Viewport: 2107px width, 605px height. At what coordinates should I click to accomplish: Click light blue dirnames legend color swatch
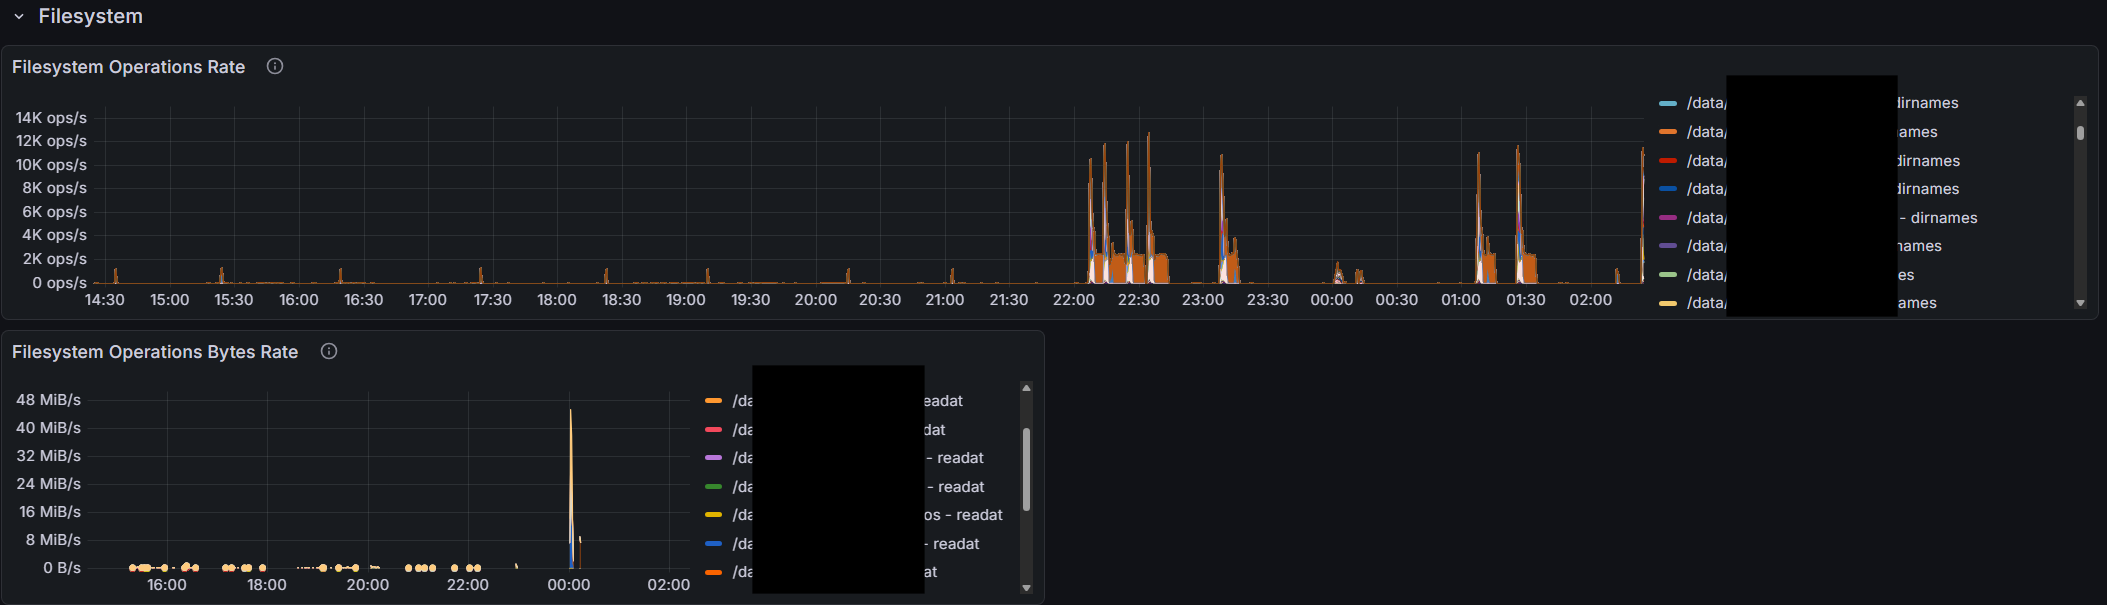(x=1667, y=103)
